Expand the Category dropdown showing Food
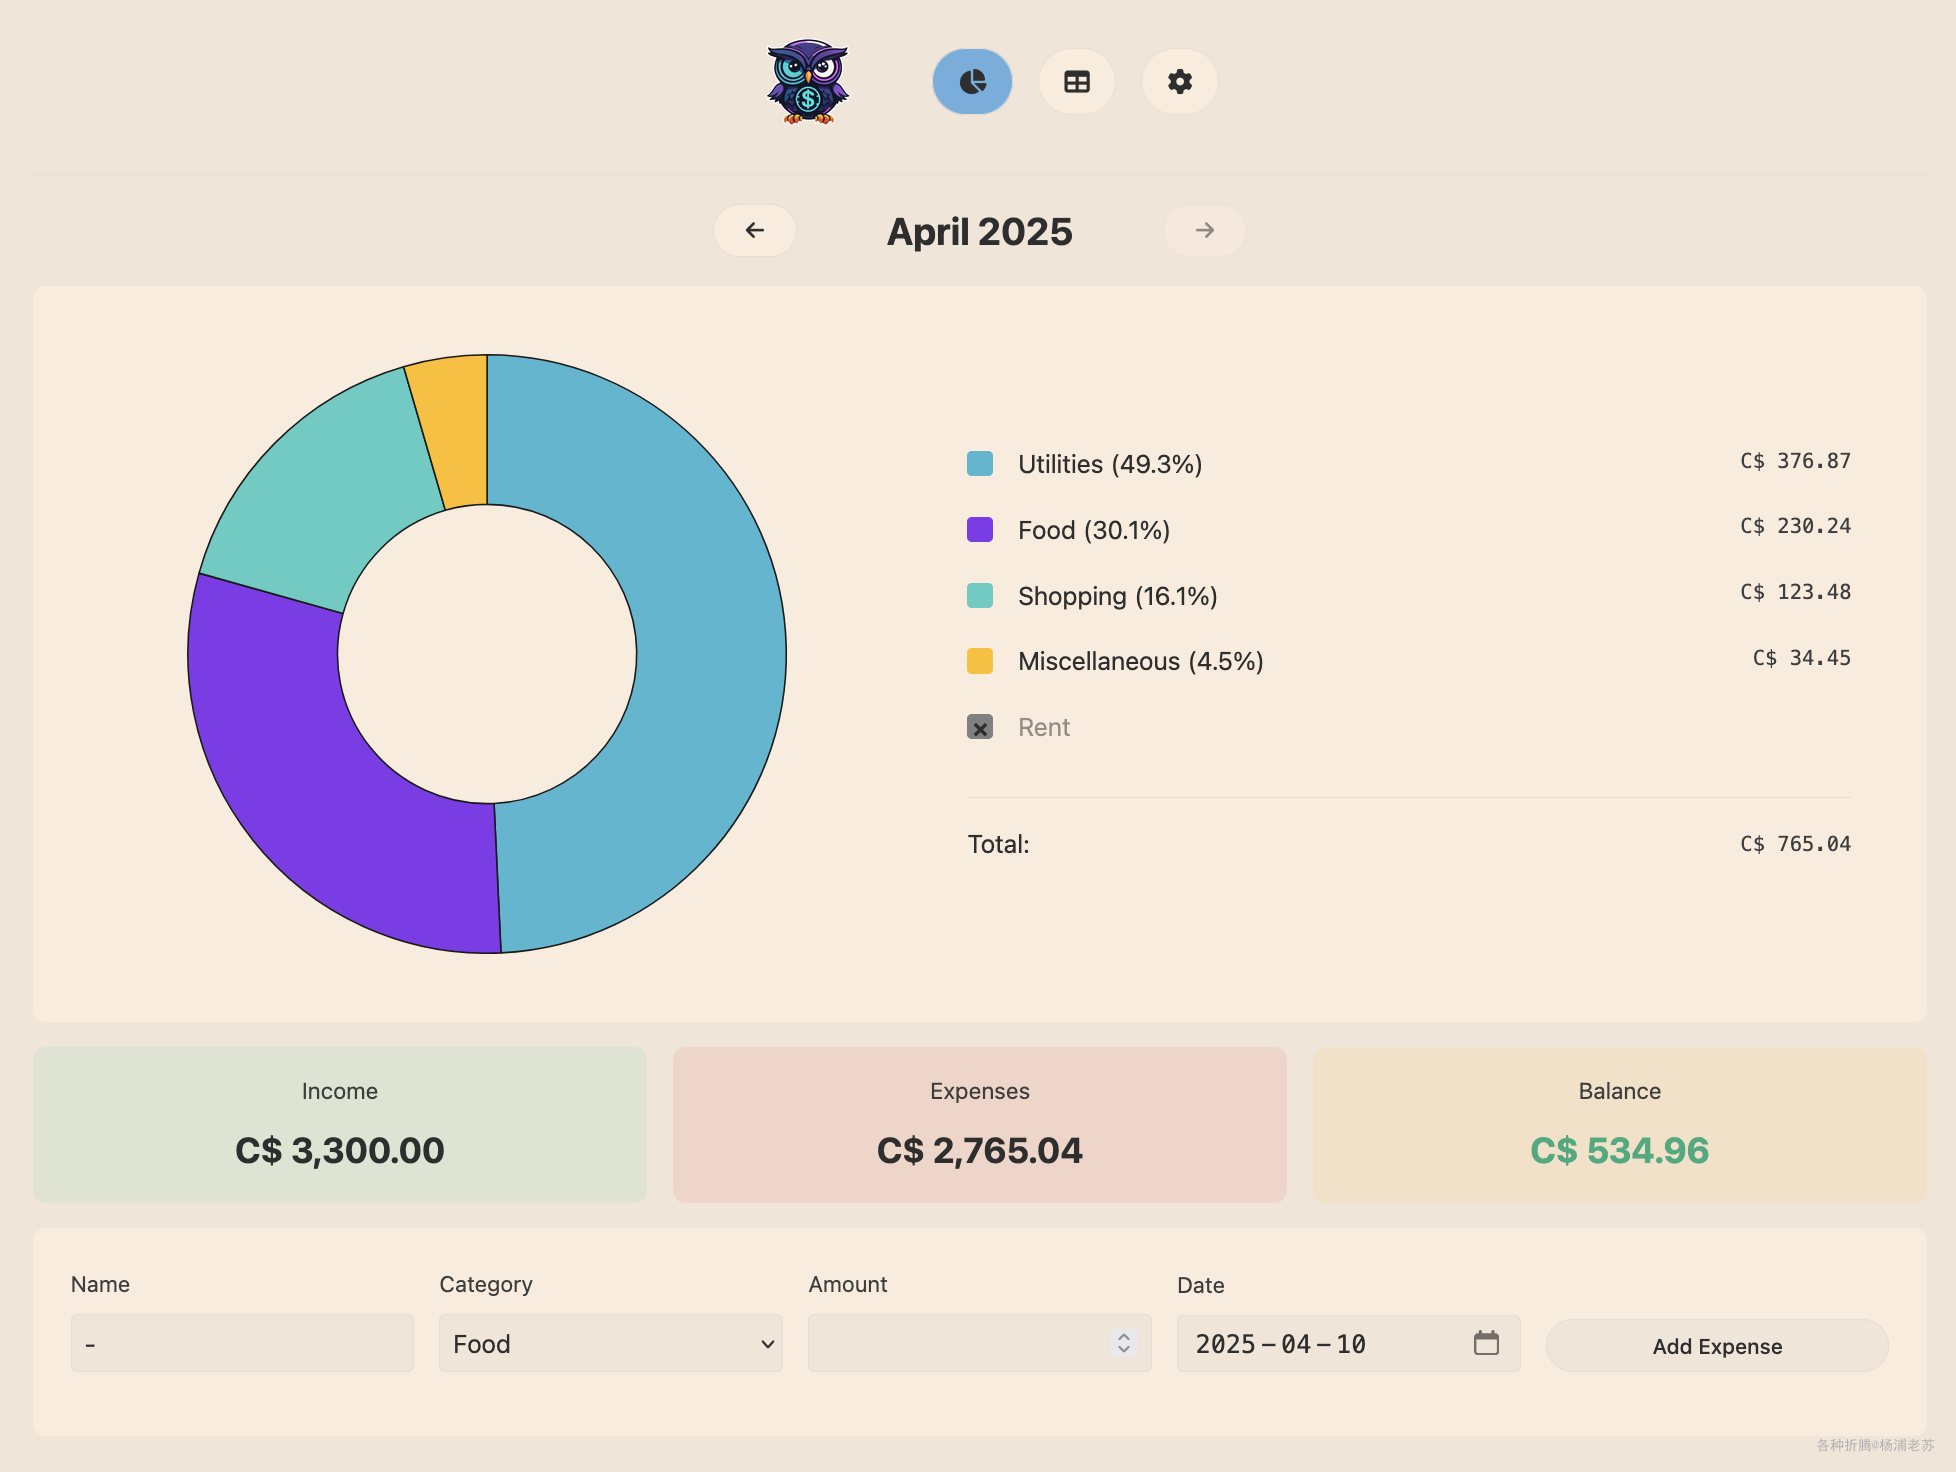The height and width of the screenshot is (1472, 1956). (x=610, y=1343)
